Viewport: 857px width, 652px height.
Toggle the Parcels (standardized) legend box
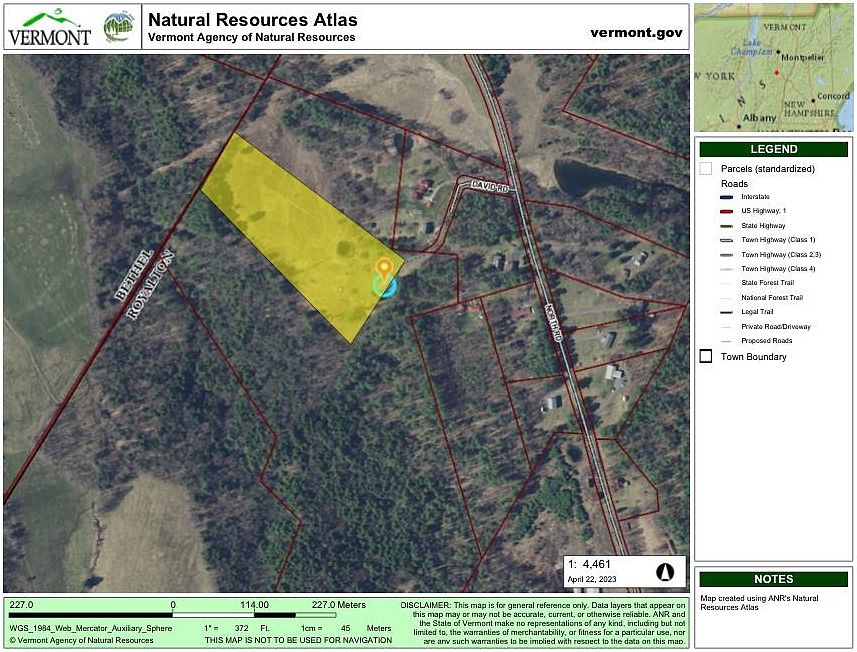(x=706, y=169)
